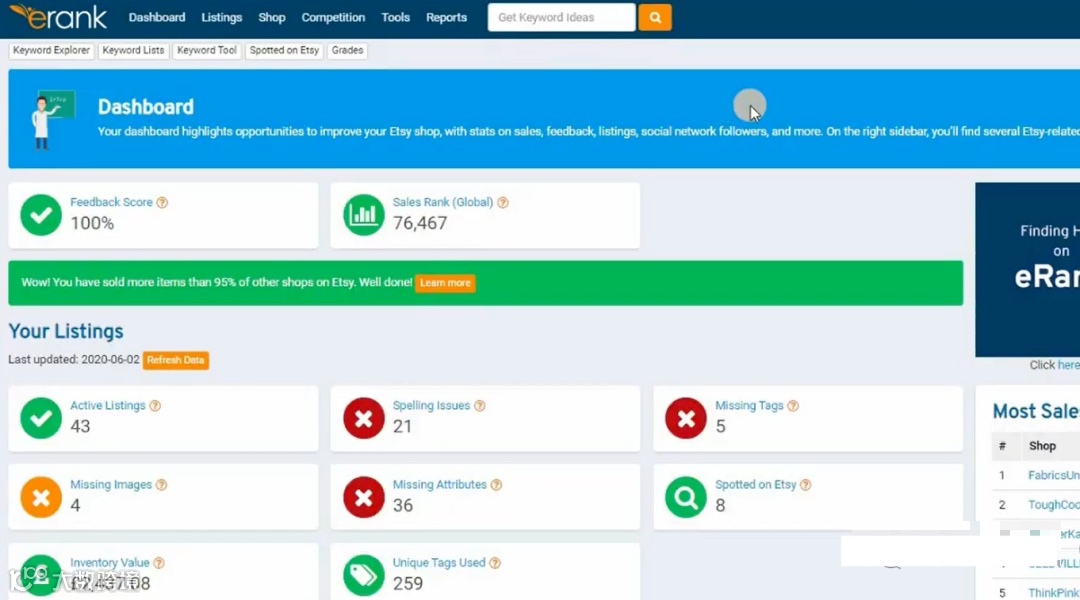This screenshot has width=1080, height=600.
Task: Open the Inventory Value link
Action: (x=110, y=563)
